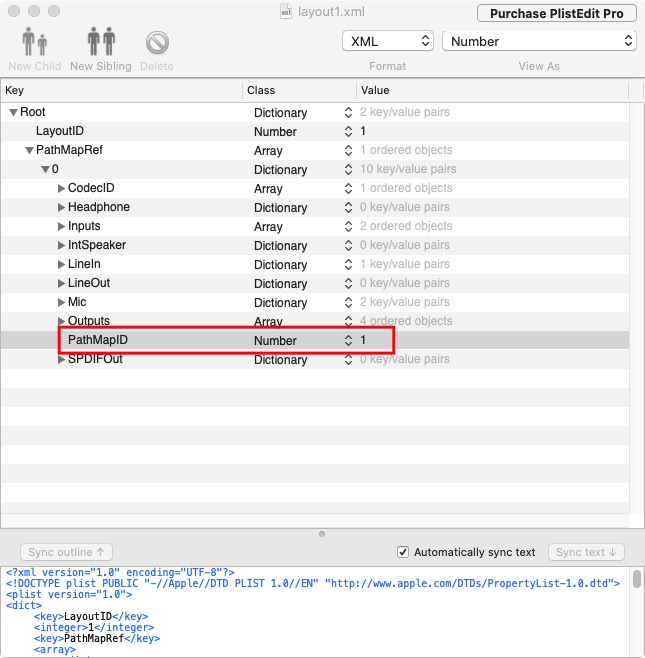Open the XML format dropdown
The width and height of the screenshot is (645, 658).
[388, 41]
